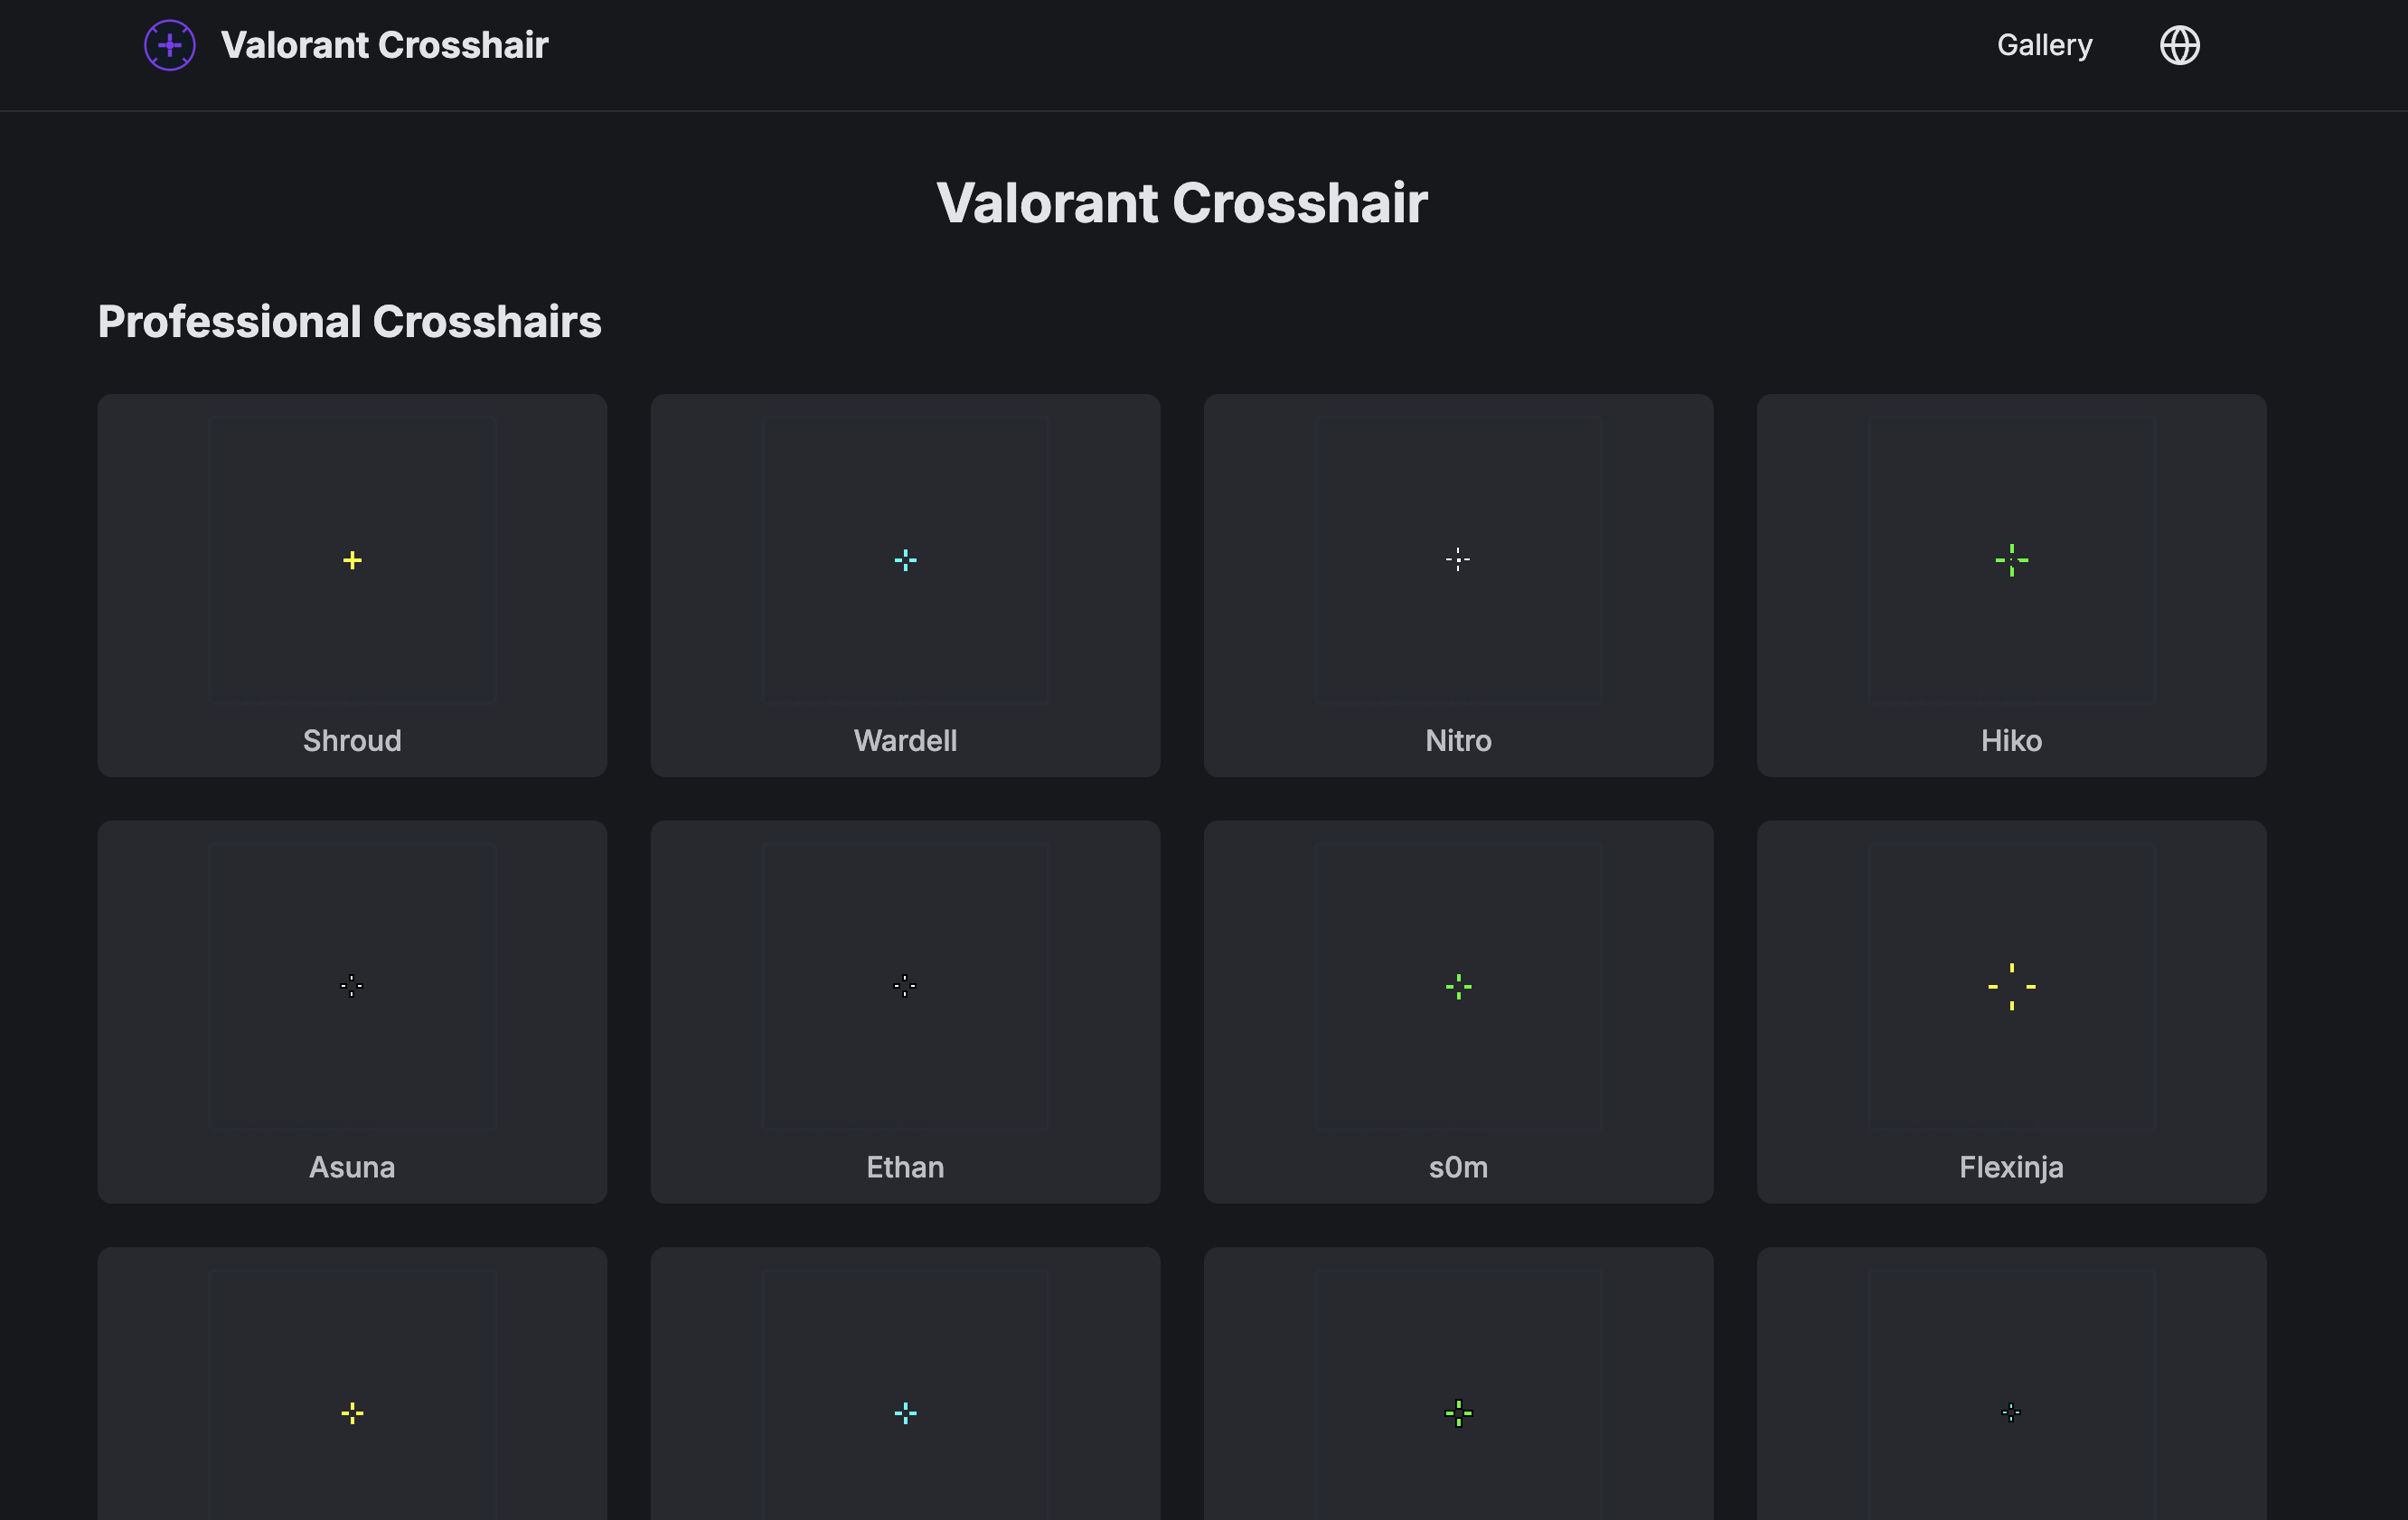2408x1520 pixels.
Task: Click the purple crosshair logo icon
Action: tap(169, 45)
